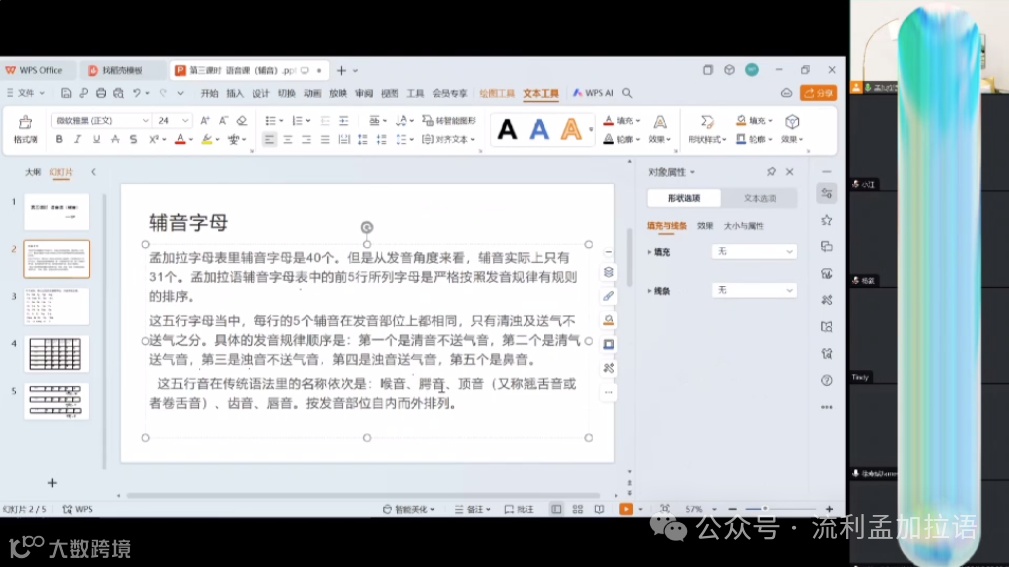The image size is (1009, 567).
Task: Open the font size 24 dropdown
Action: 185,120
